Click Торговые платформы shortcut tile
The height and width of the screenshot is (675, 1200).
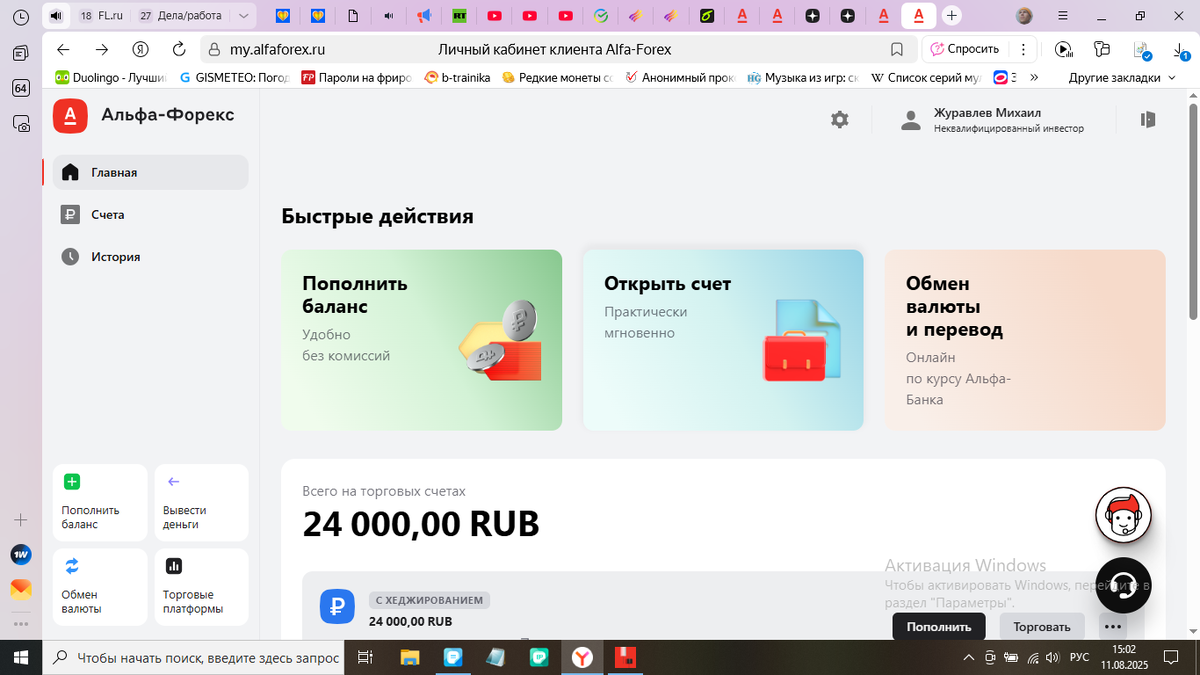[x=201, y=587]
